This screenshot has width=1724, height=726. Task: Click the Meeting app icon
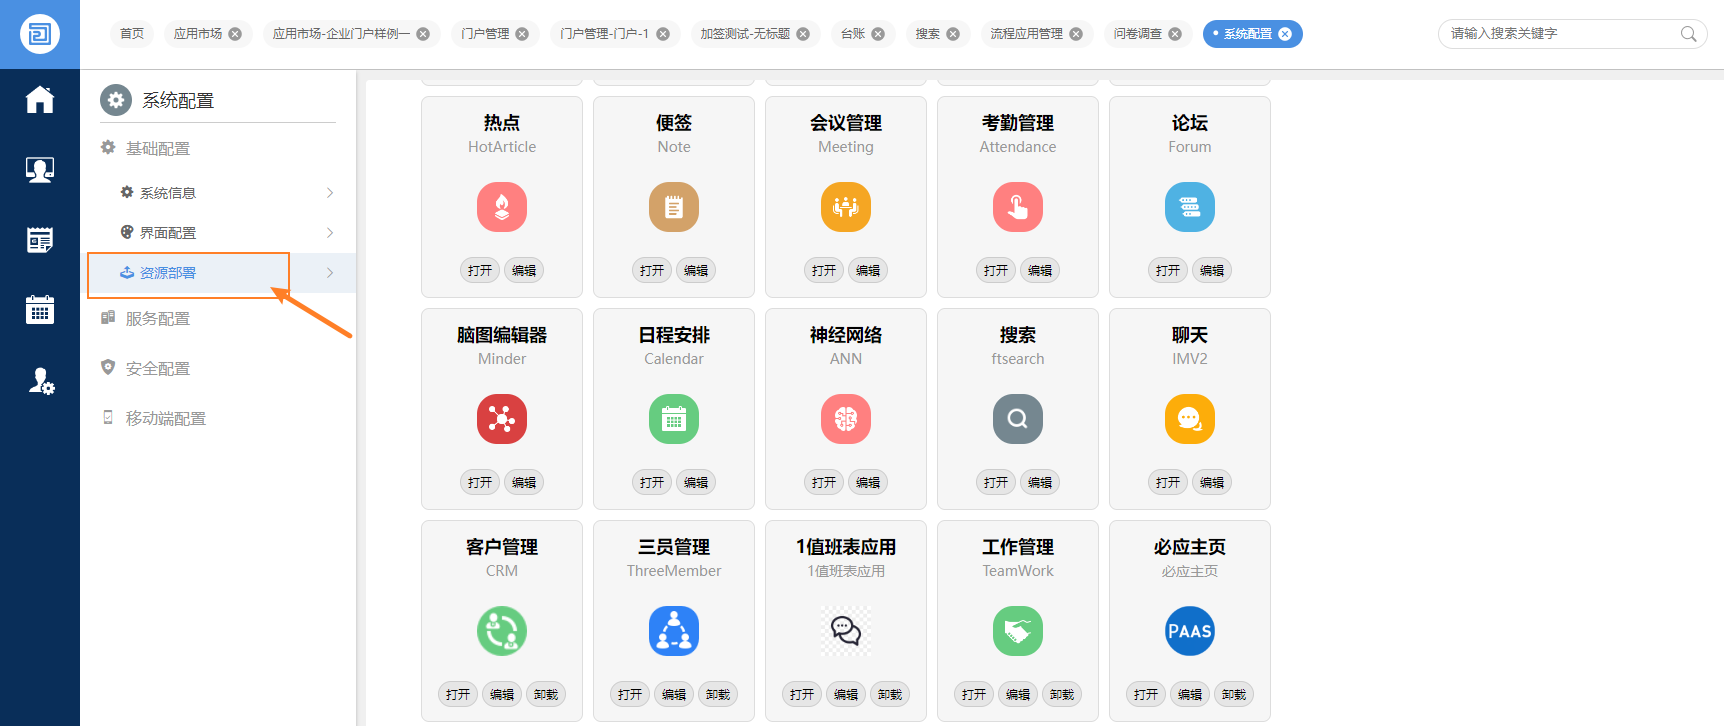coord(846,207)
